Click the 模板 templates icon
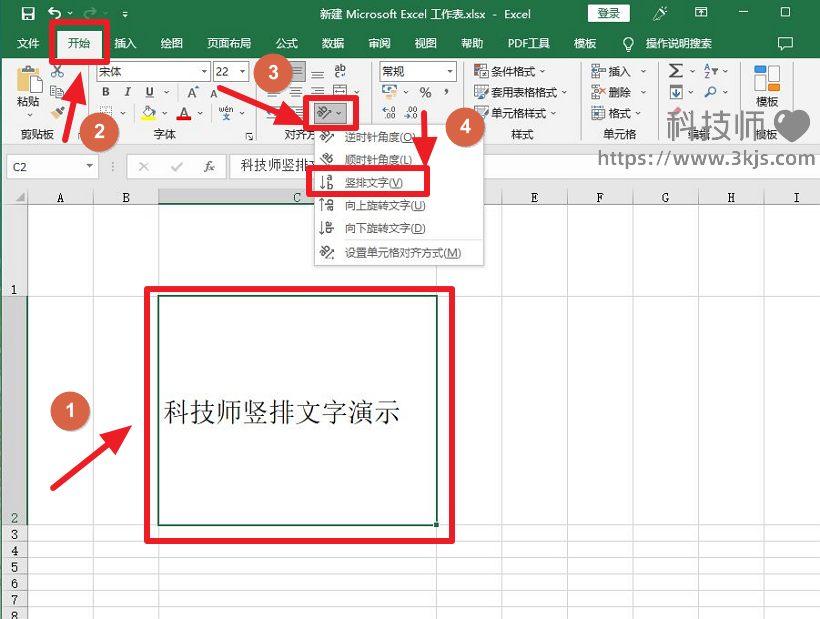Image resolution: width=820 pixels, height=619 pixels. coord(767,78)
